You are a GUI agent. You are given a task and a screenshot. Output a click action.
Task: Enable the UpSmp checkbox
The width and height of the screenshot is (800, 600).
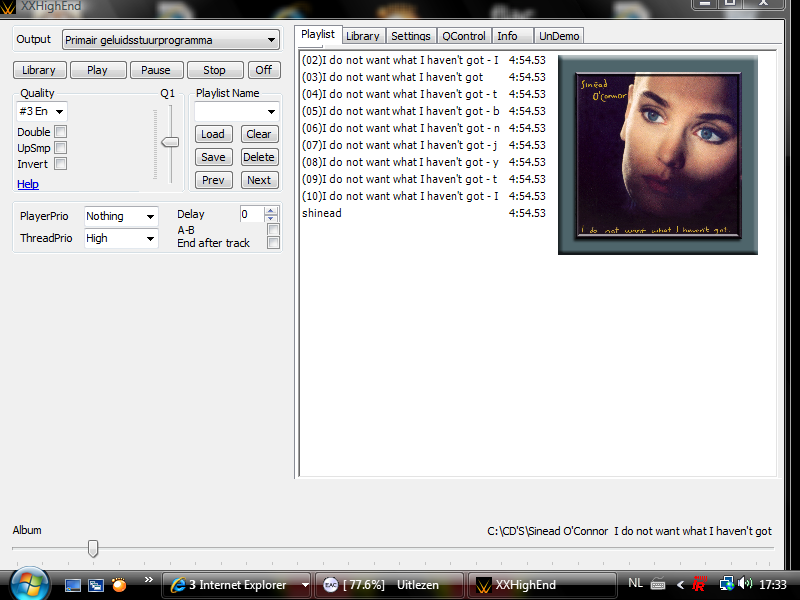coord(61,148)
